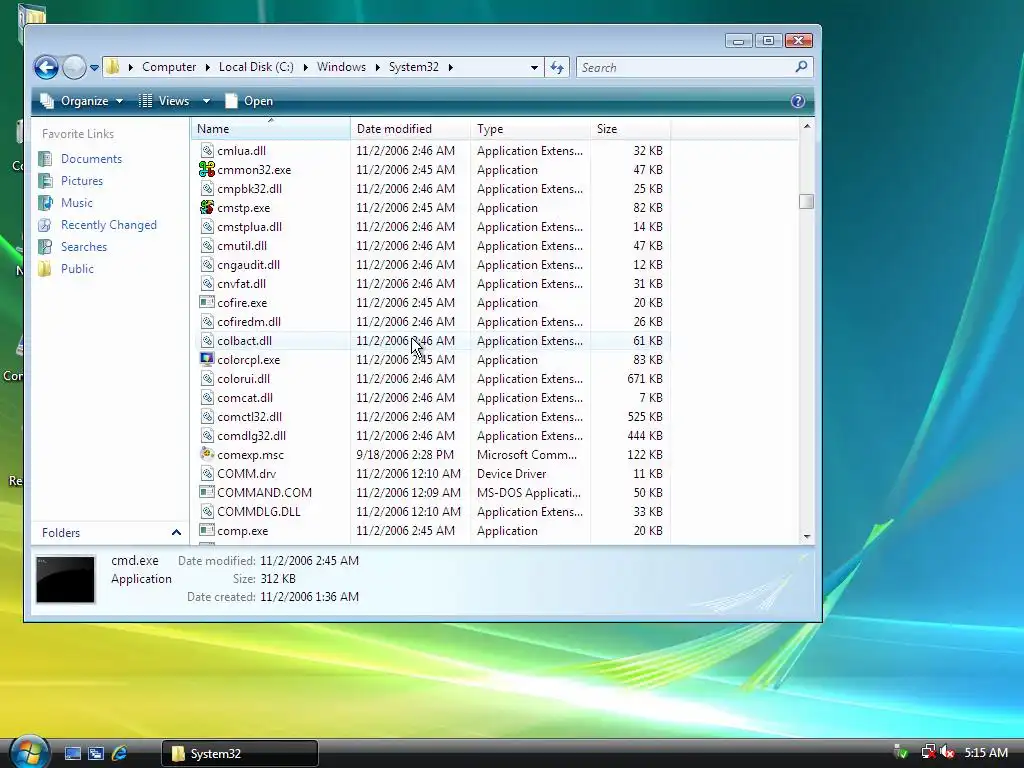Sort by the Type column header
1024x768 pixels.
point(530,129)
